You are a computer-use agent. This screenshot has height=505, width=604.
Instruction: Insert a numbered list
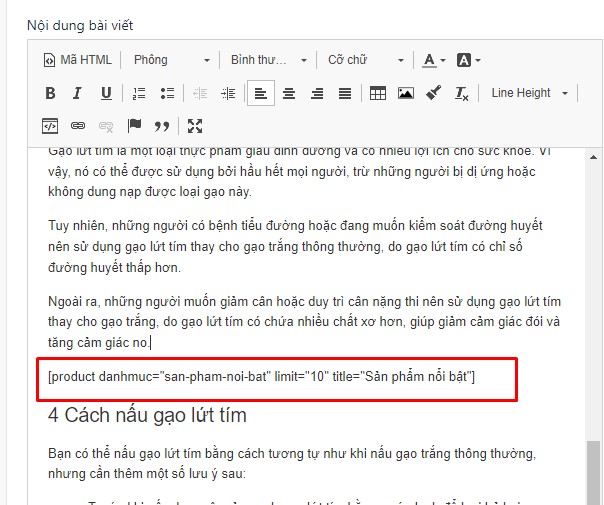[139, 93]
